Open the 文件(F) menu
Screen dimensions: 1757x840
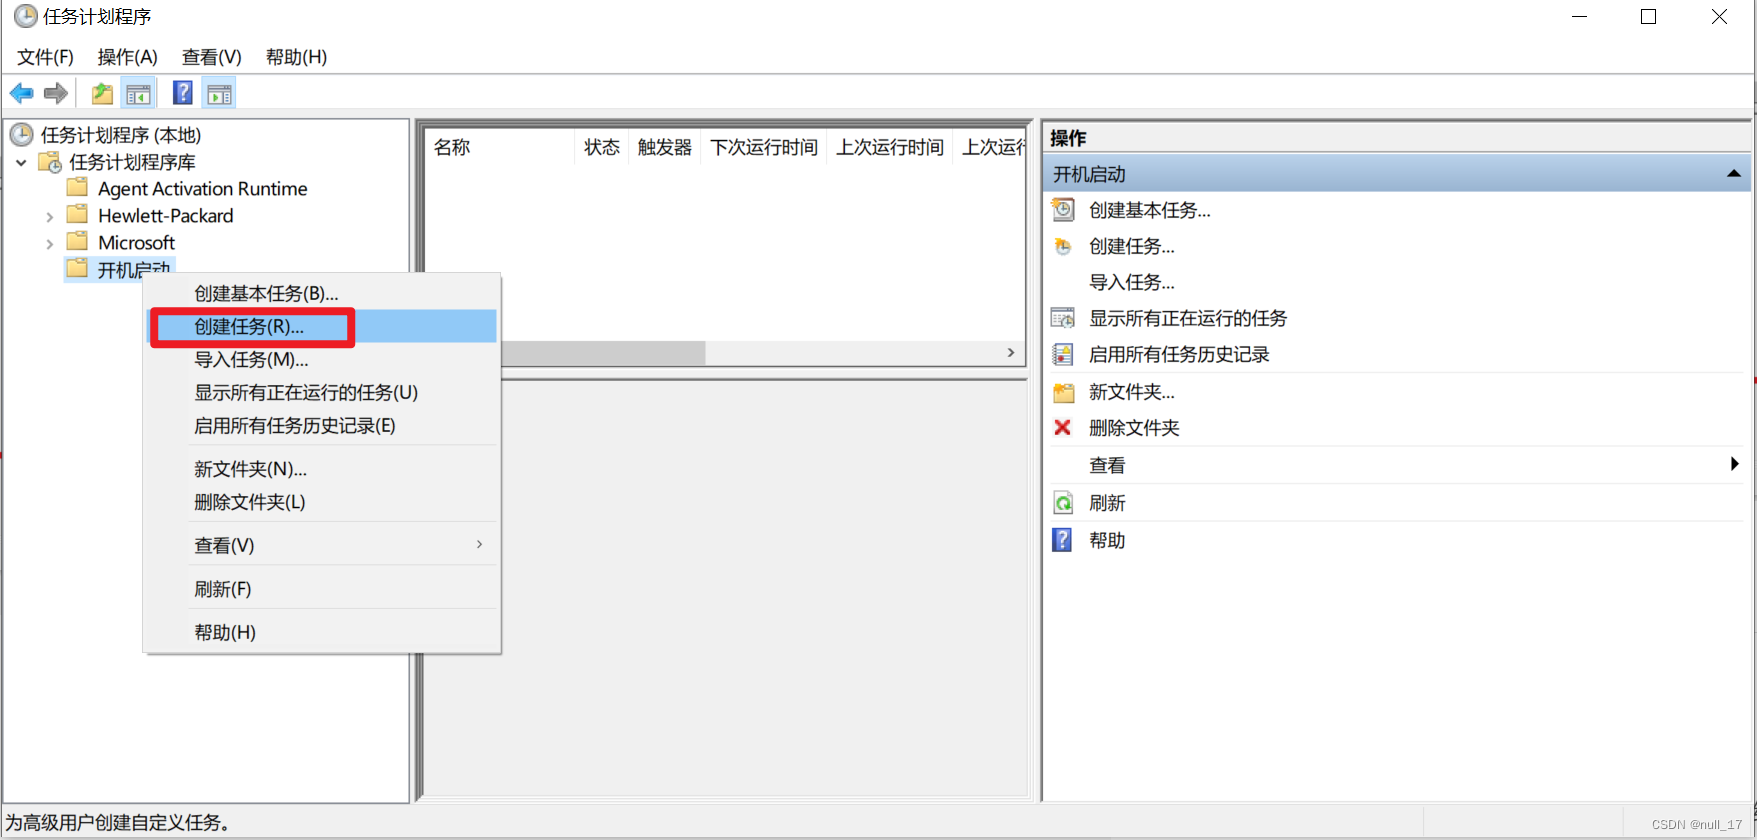pos(45,57)
